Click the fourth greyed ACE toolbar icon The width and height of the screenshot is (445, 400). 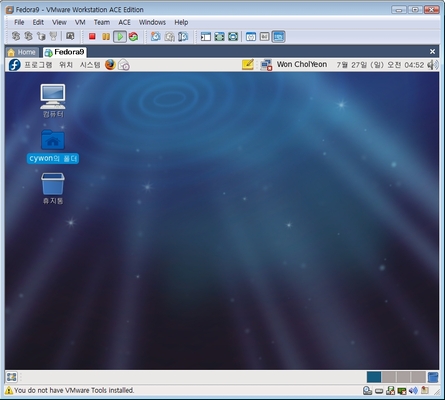click(53, 36)
